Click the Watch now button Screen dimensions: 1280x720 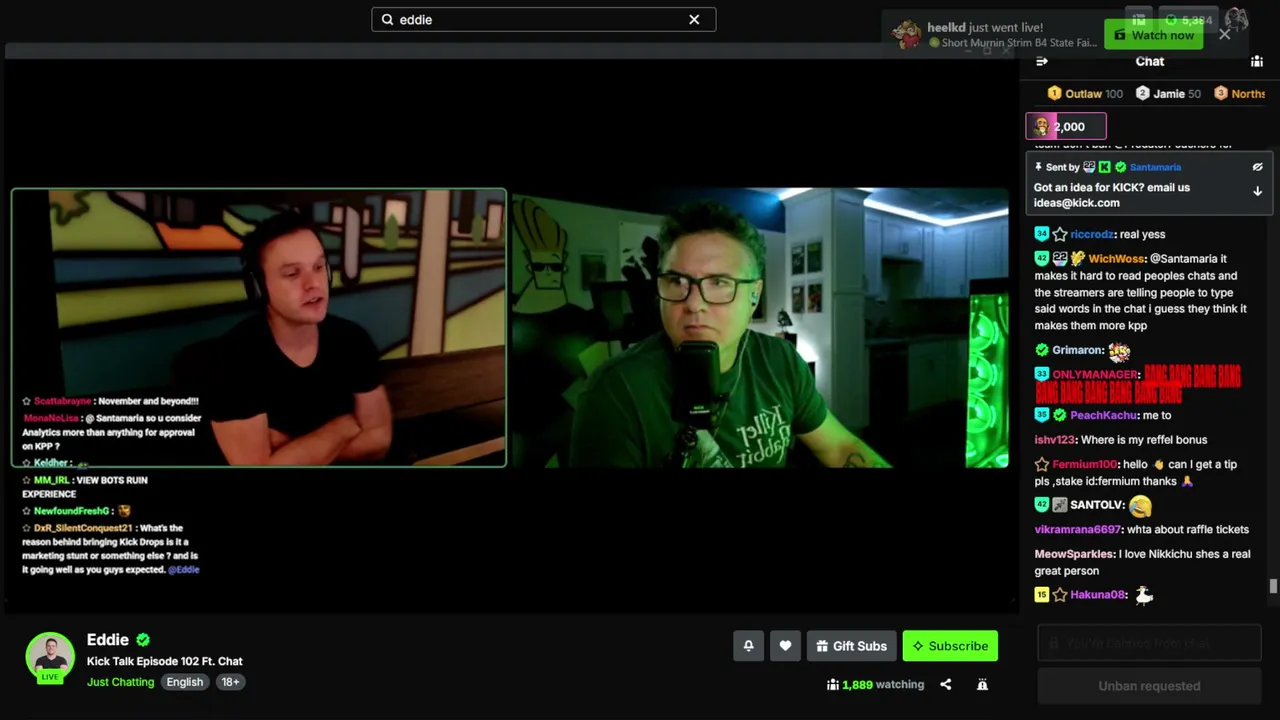[x=1152, y=35]
